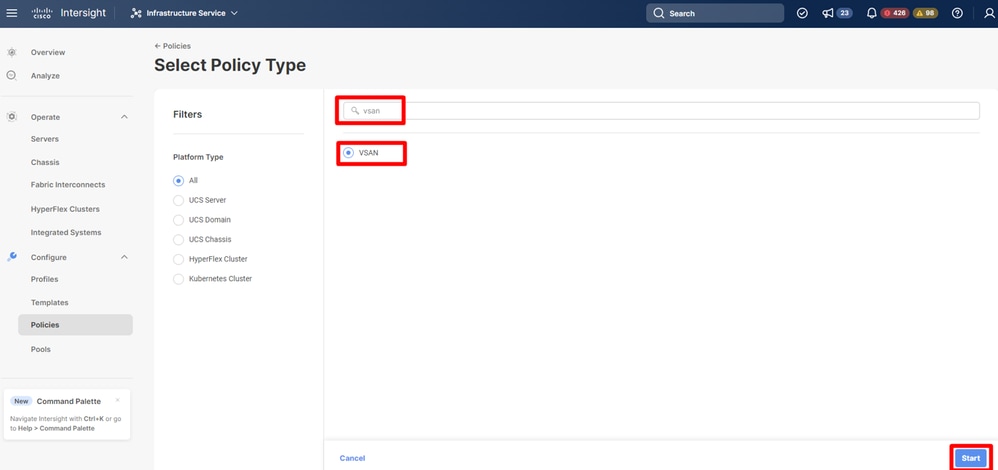Select UCS Chassis platform type
The width and height of the screenshot is (998, 470).
[x=178, y=239]
